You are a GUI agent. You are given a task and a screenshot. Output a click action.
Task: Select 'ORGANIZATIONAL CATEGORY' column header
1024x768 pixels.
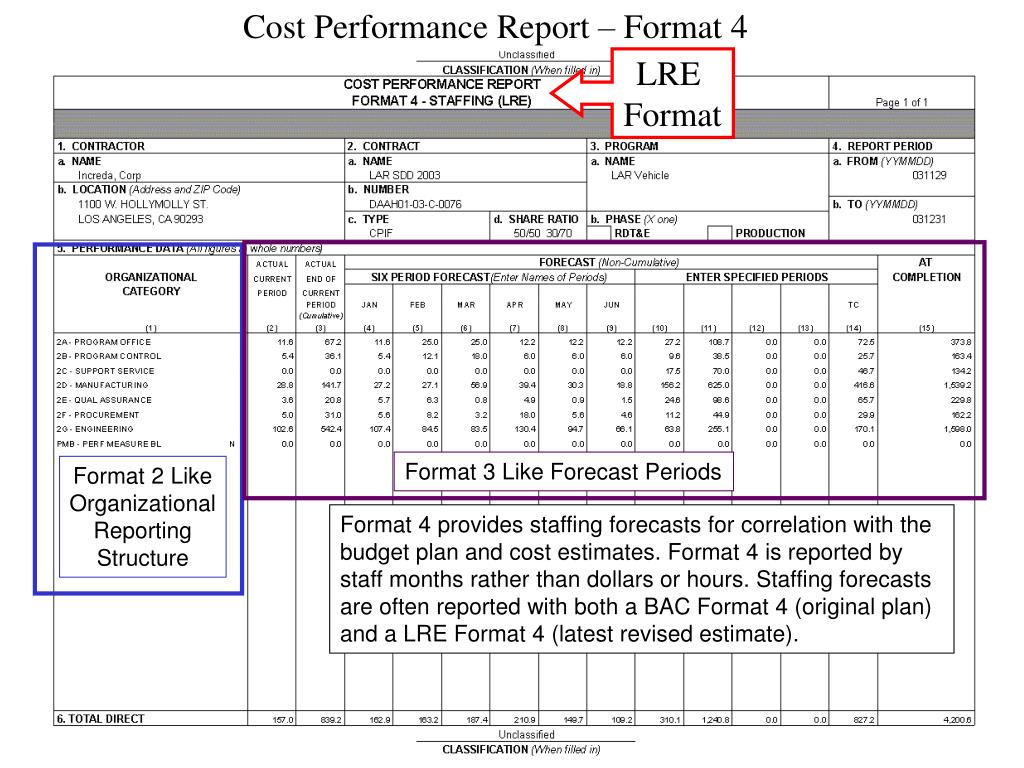(x=151, y=284)
